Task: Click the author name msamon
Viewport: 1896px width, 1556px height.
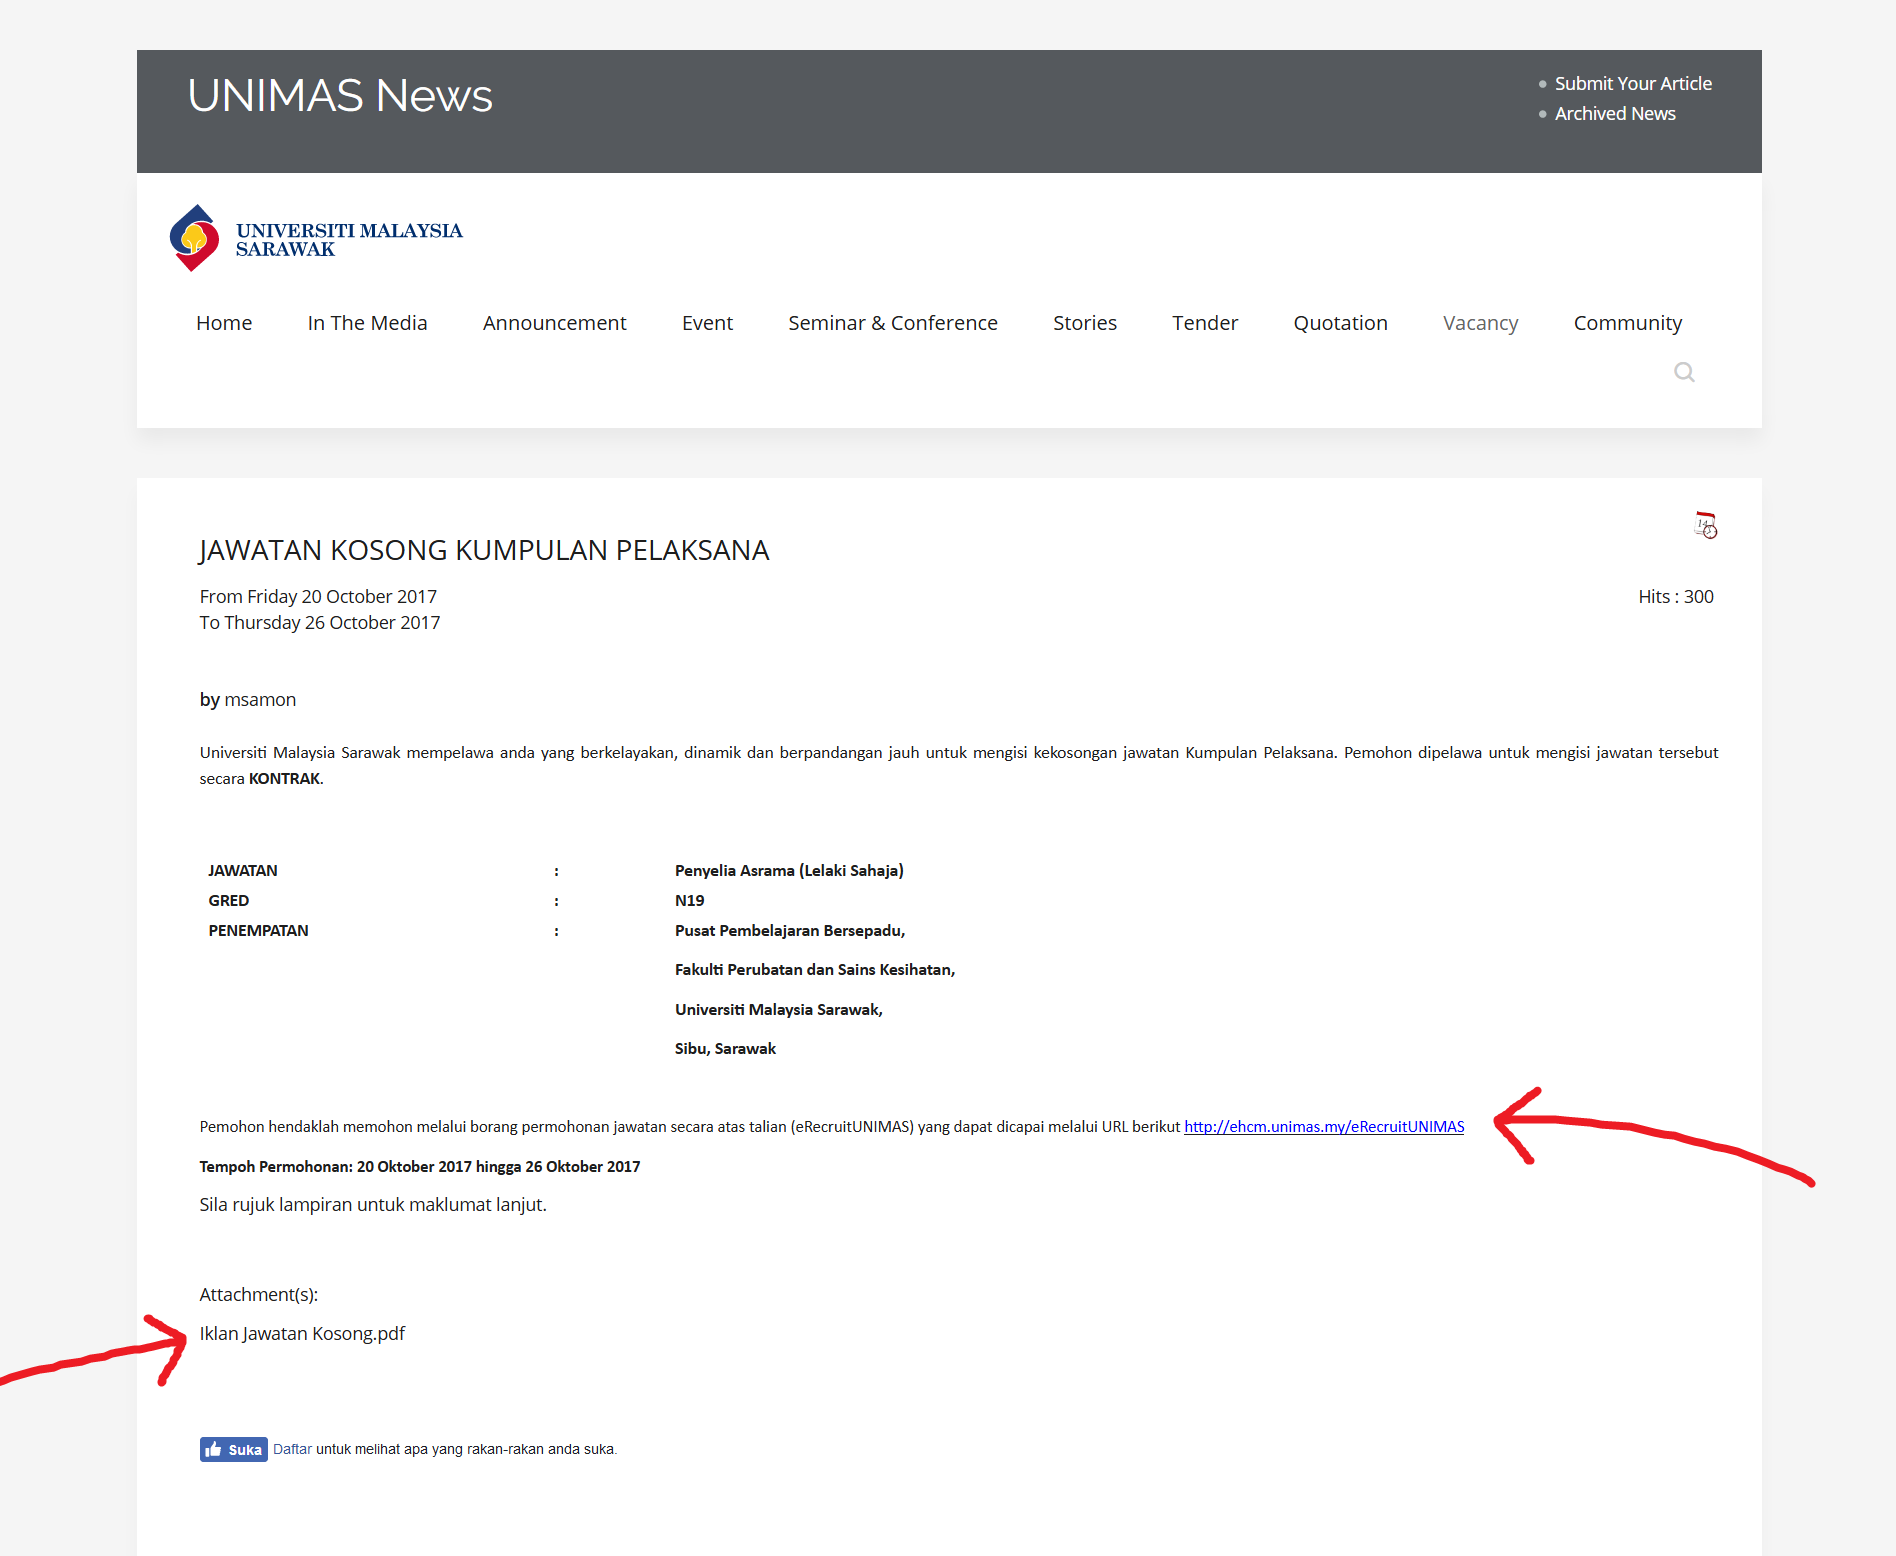Action: tap(260, 700)
